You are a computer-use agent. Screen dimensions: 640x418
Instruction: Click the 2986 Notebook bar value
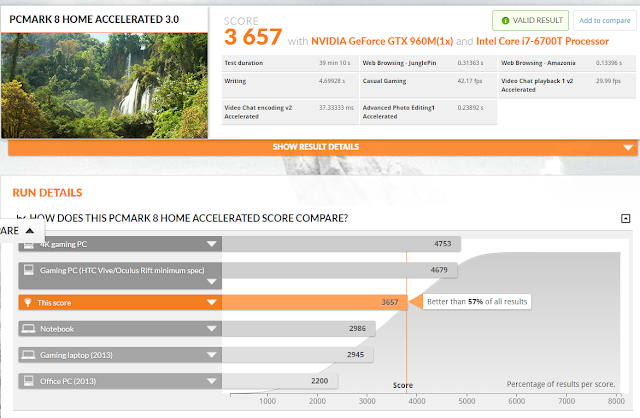[357, 329]
